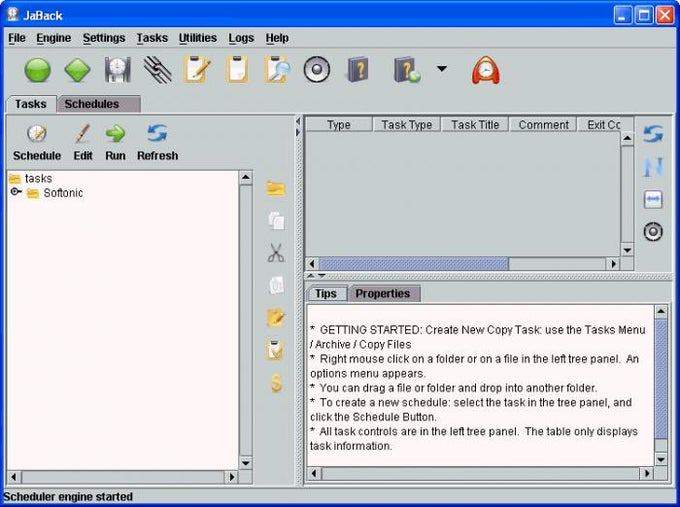Screen dimensions: 680x507
Task: Click the yellow folder side icon
Action: click(x=276, y=189)
